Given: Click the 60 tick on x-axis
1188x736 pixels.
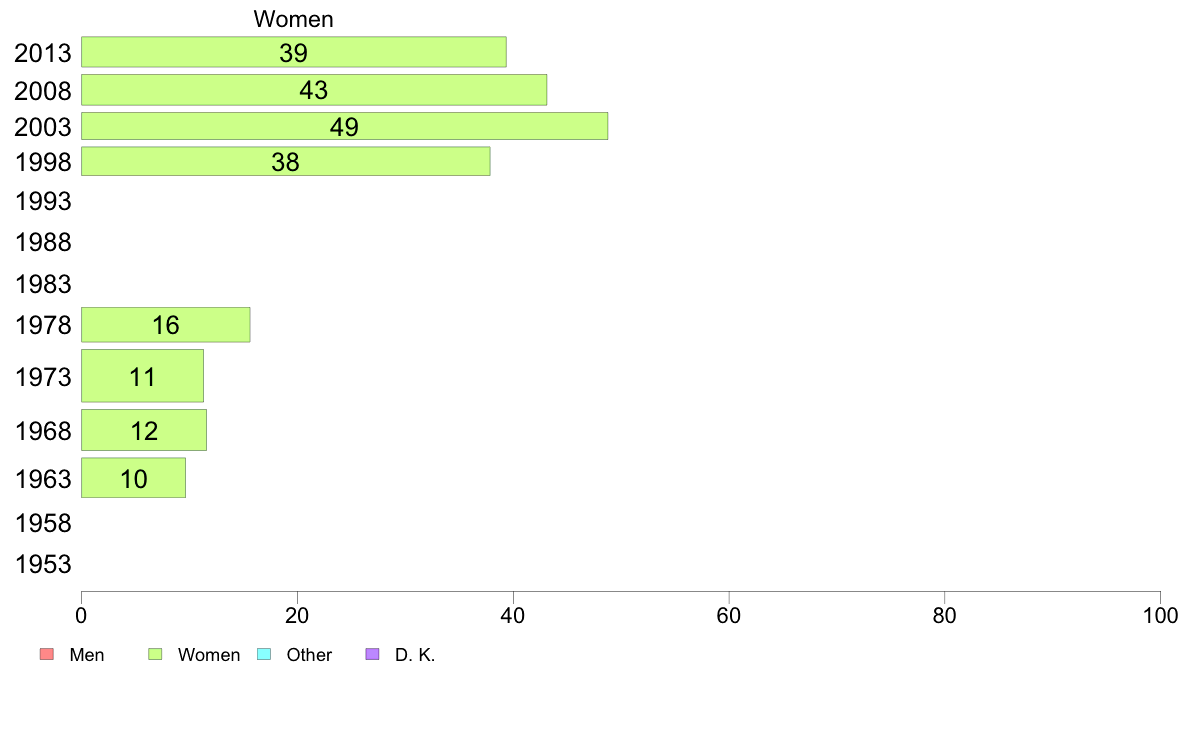Looking at the screenshot, I should (729, 615).
